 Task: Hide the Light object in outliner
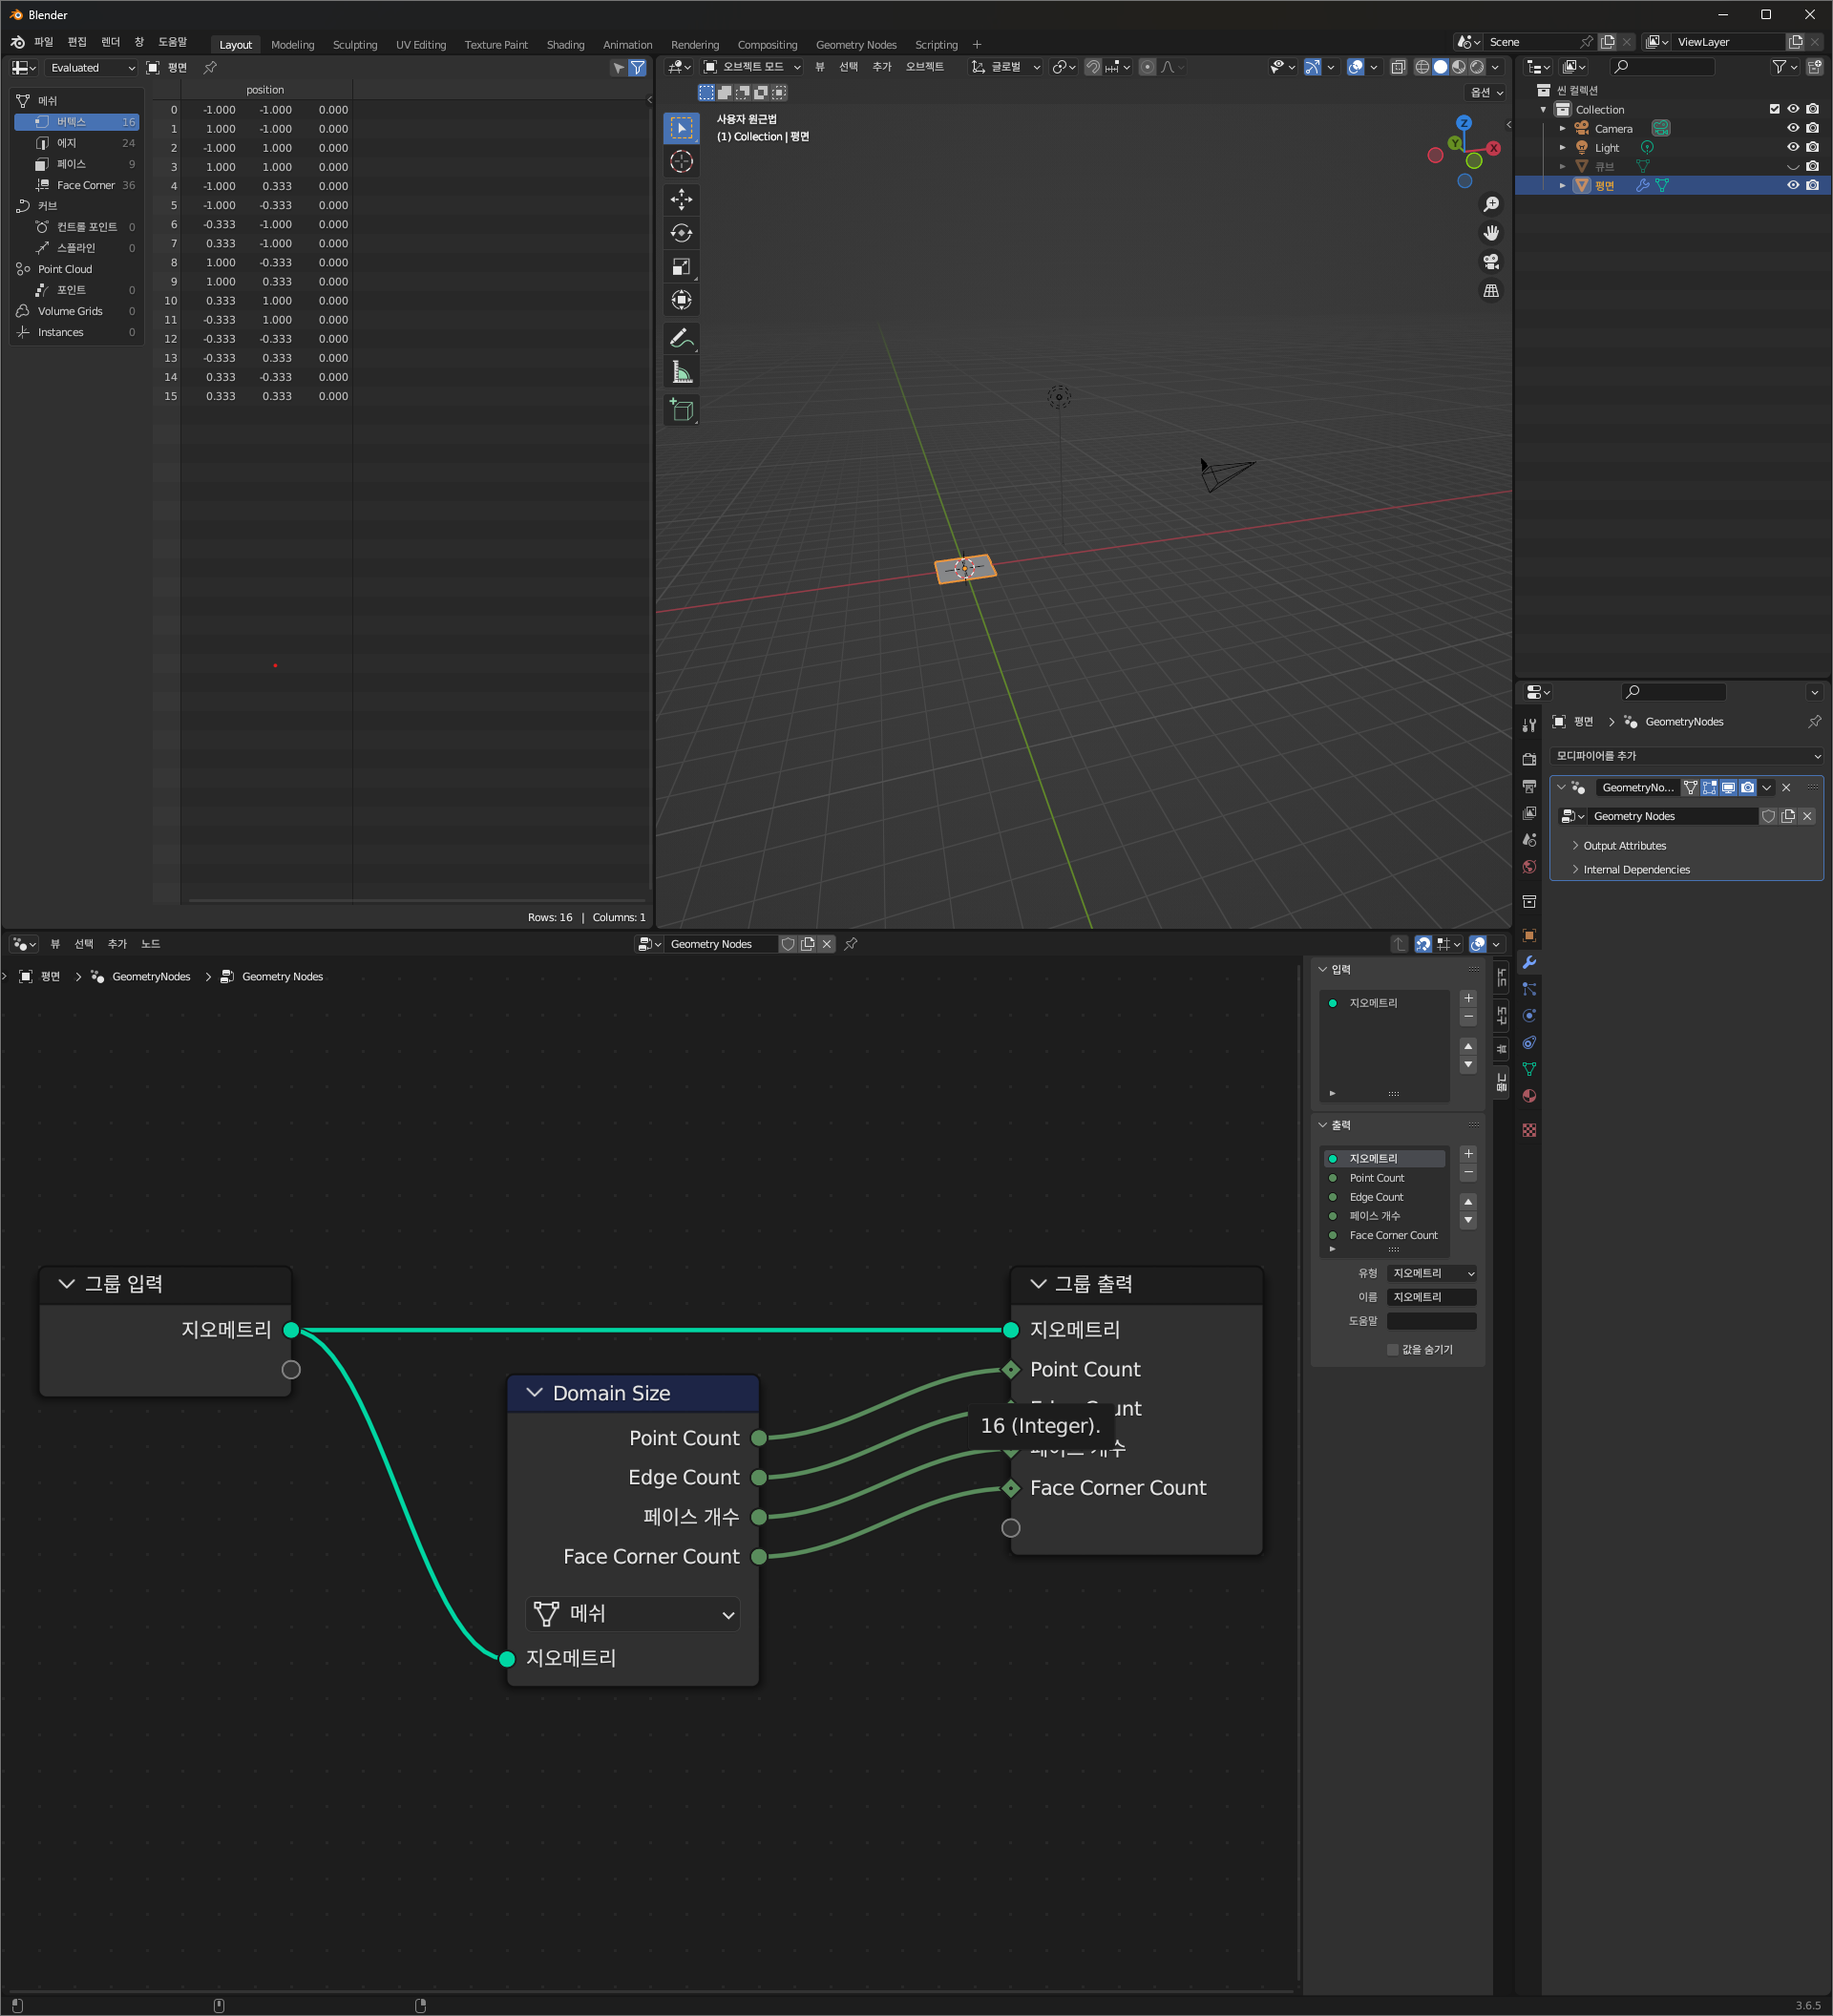1792,147
